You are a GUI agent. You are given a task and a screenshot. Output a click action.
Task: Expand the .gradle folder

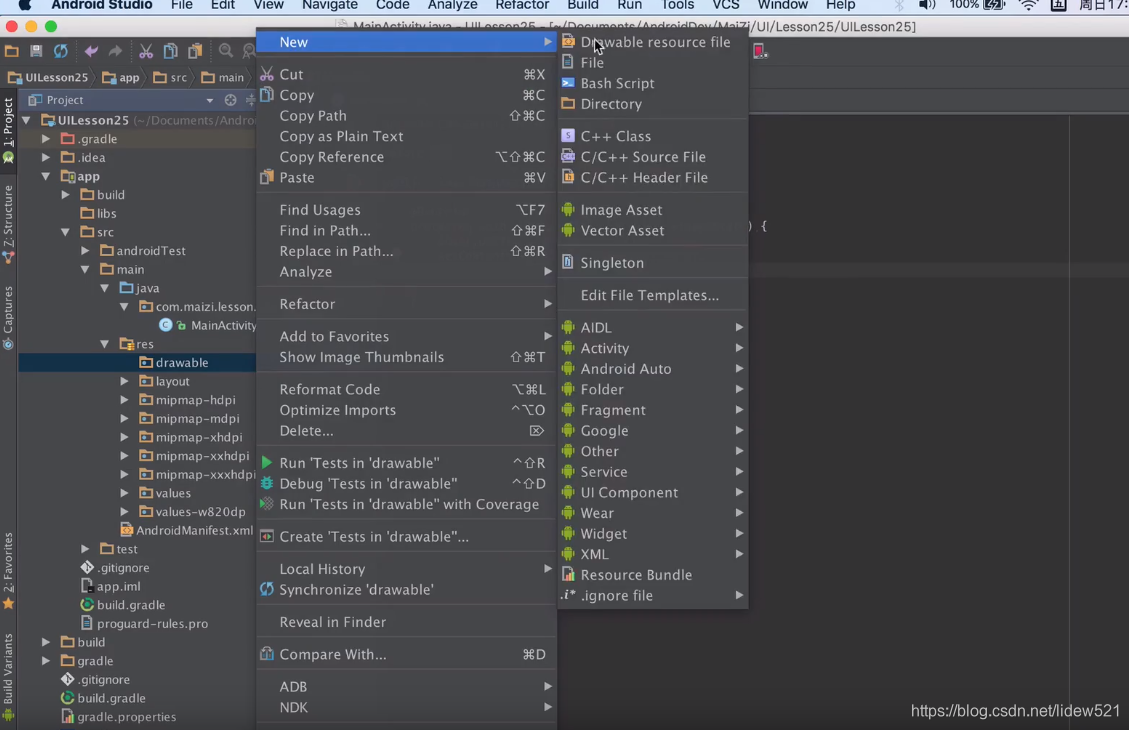tap(46, 138)
